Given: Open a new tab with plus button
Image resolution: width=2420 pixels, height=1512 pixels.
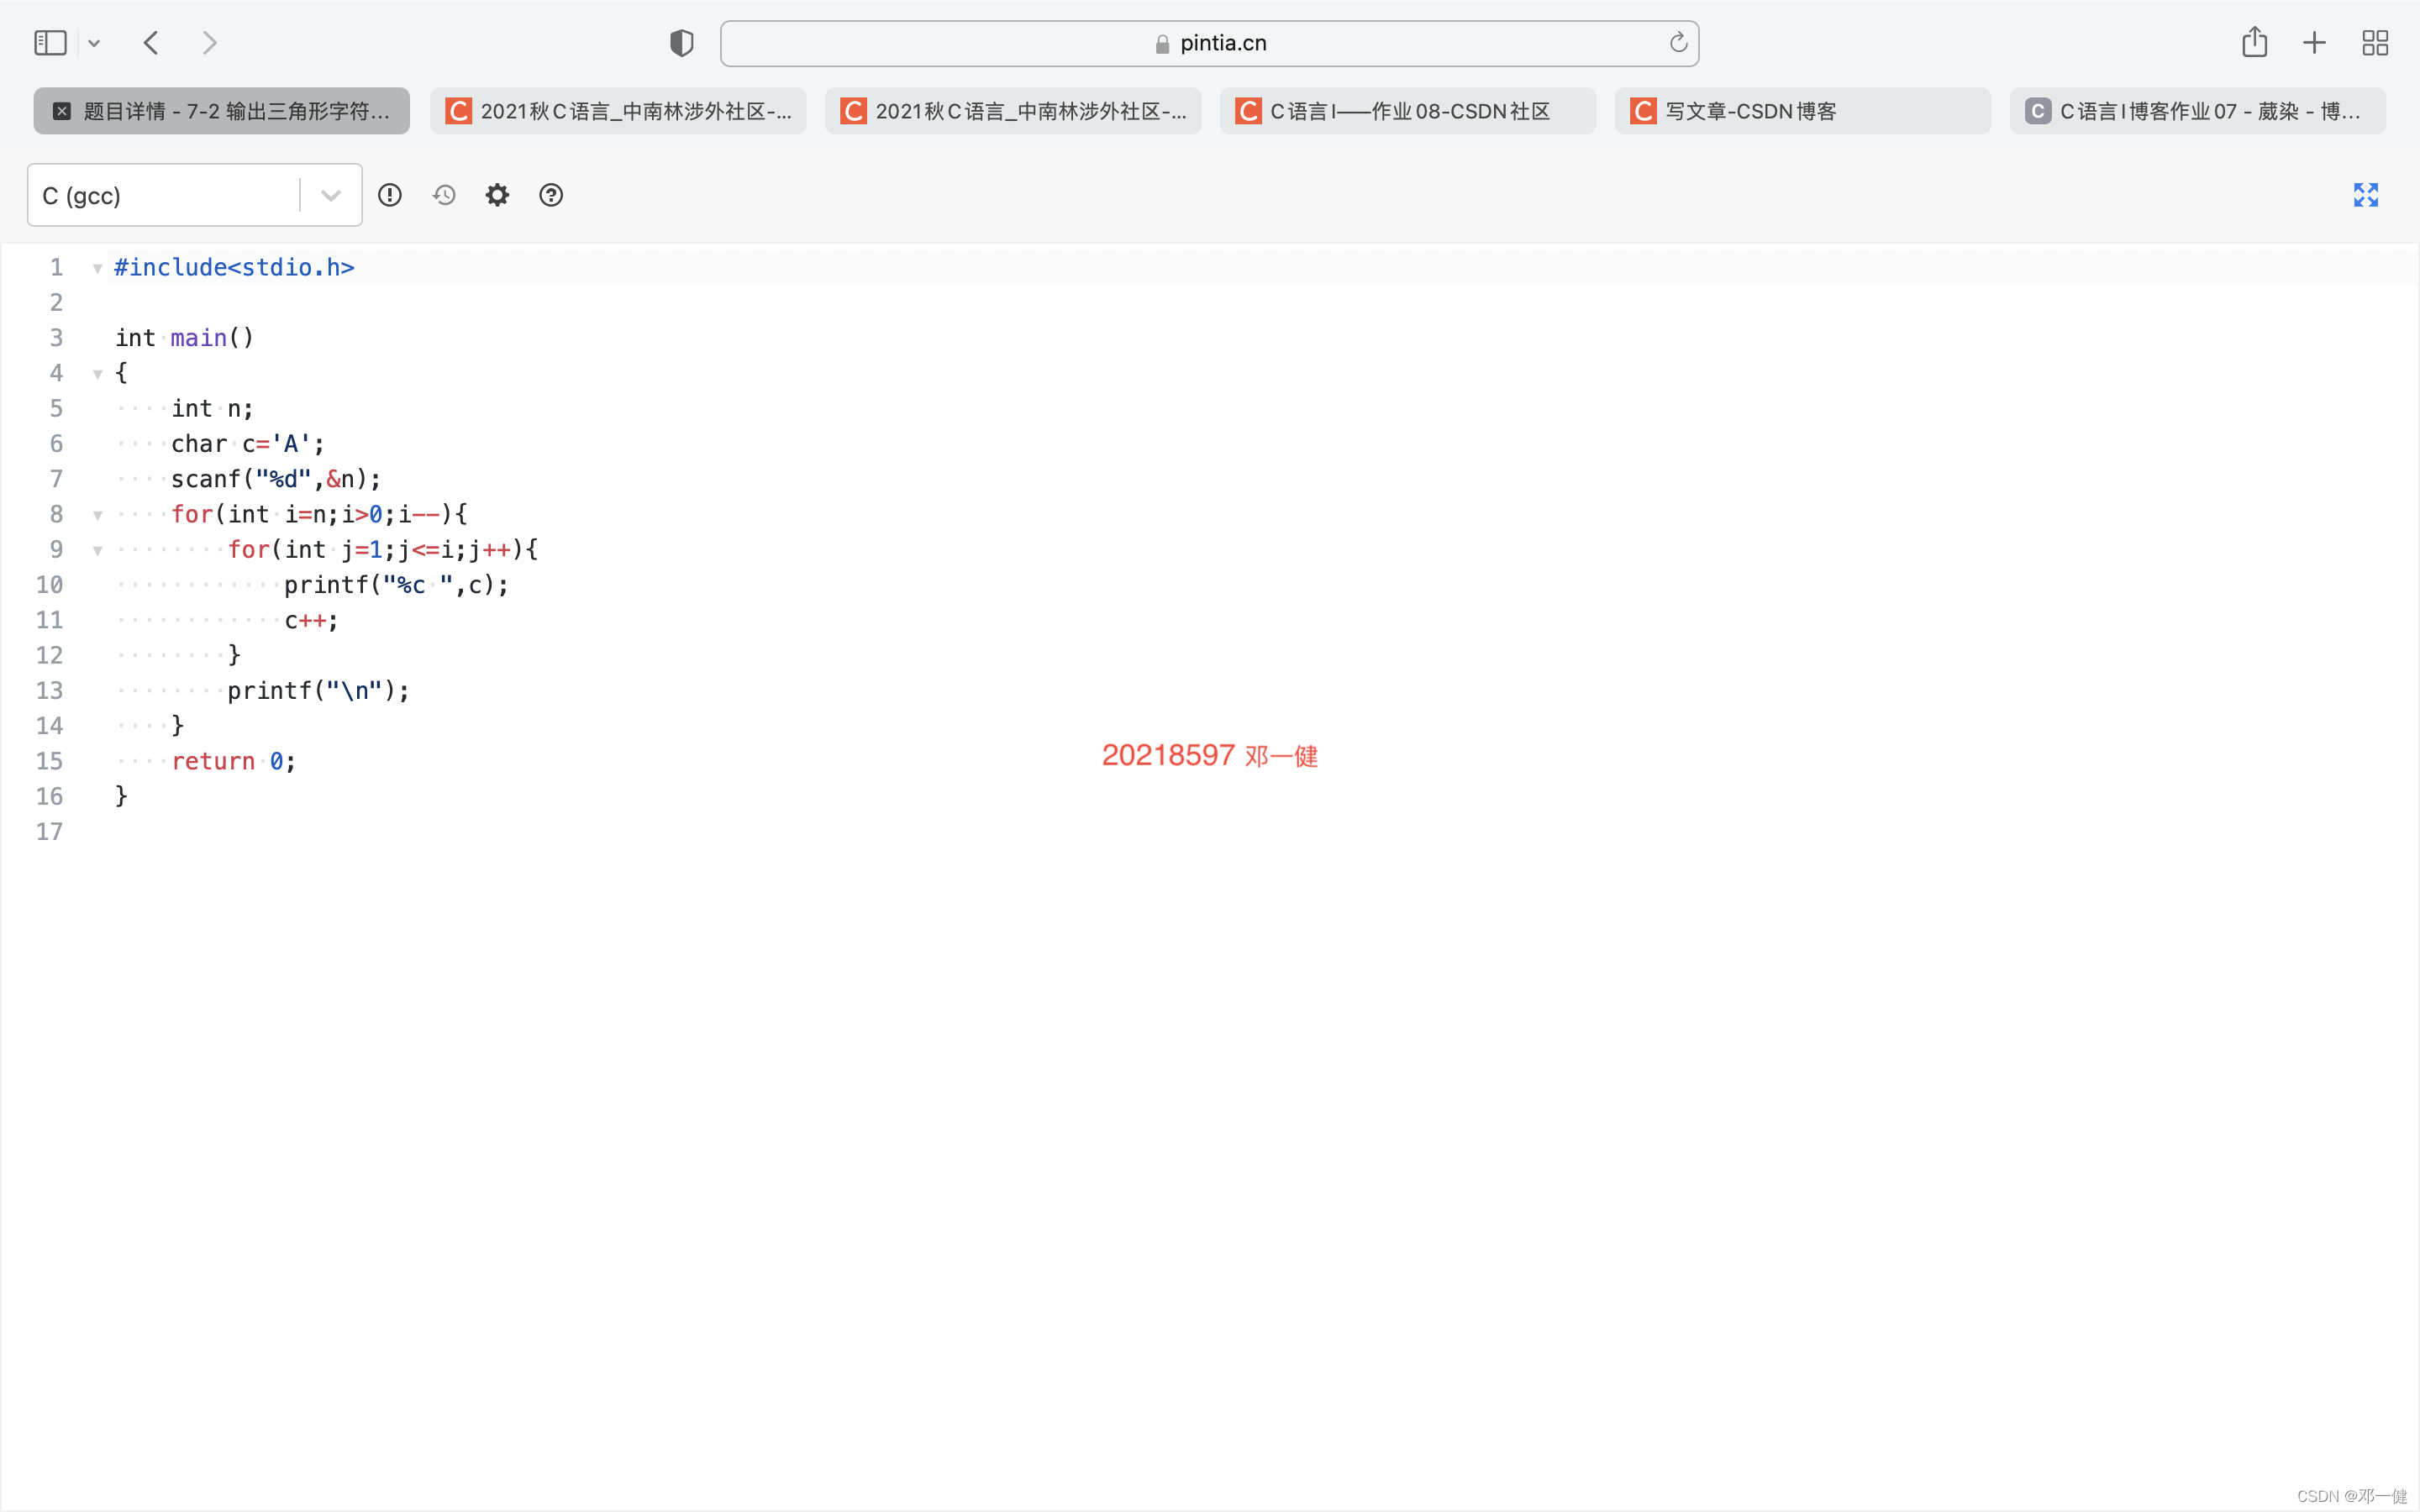Looking at the screenshot, I should click(2314, 43).
